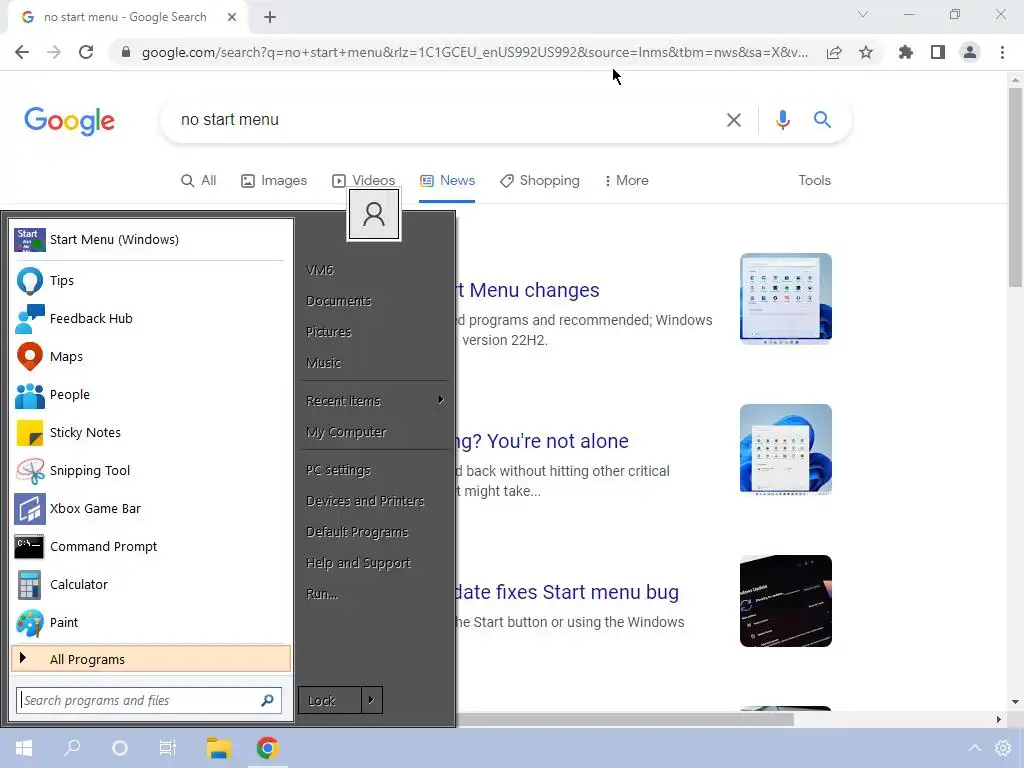This screenshot has width=1024, height=768.
Task: Open Snipping Tool
Action: pyautogui.click(x=151, y=471)
